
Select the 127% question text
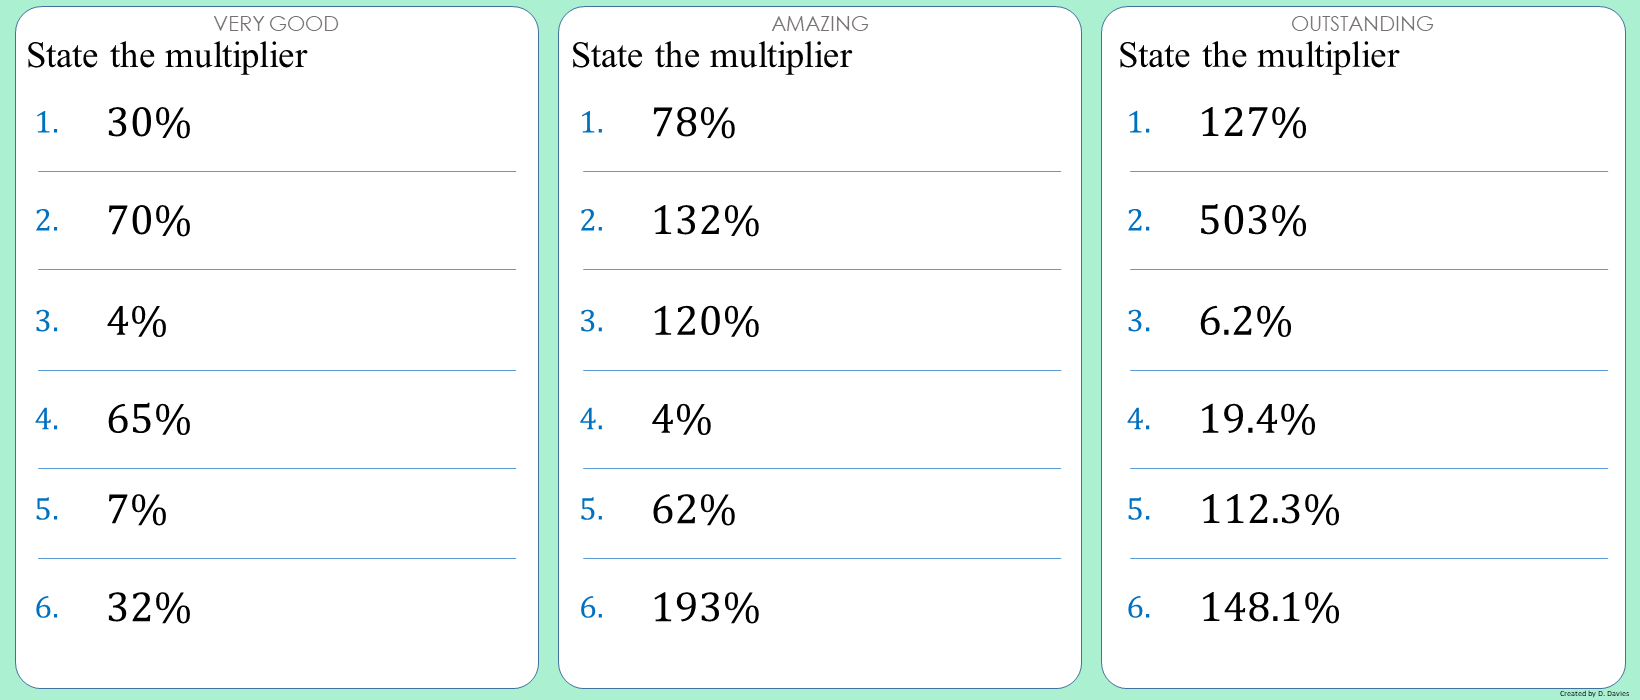coord(1253,123)
